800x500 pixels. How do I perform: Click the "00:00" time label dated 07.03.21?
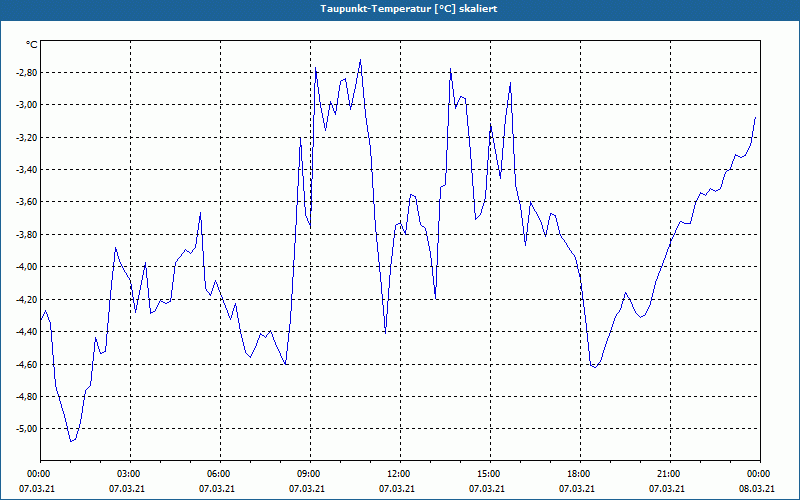click(37, 474)
